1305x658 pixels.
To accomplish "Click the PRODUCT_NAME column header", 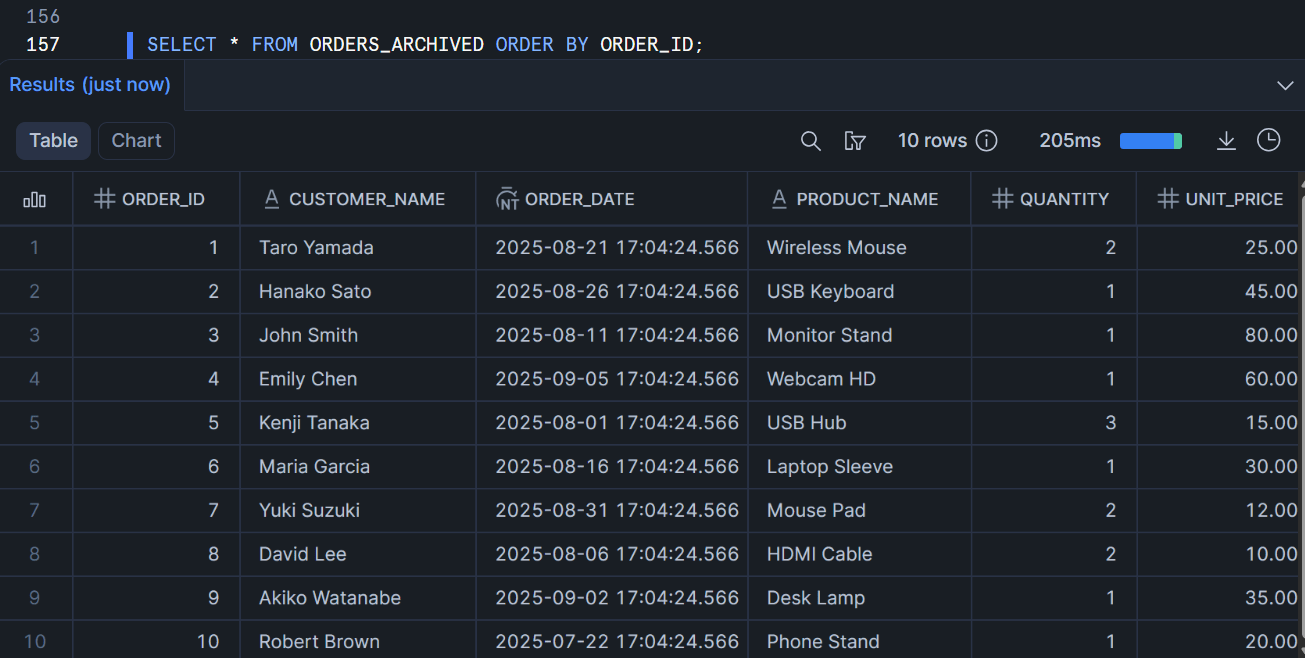I will tap(867, 199).
